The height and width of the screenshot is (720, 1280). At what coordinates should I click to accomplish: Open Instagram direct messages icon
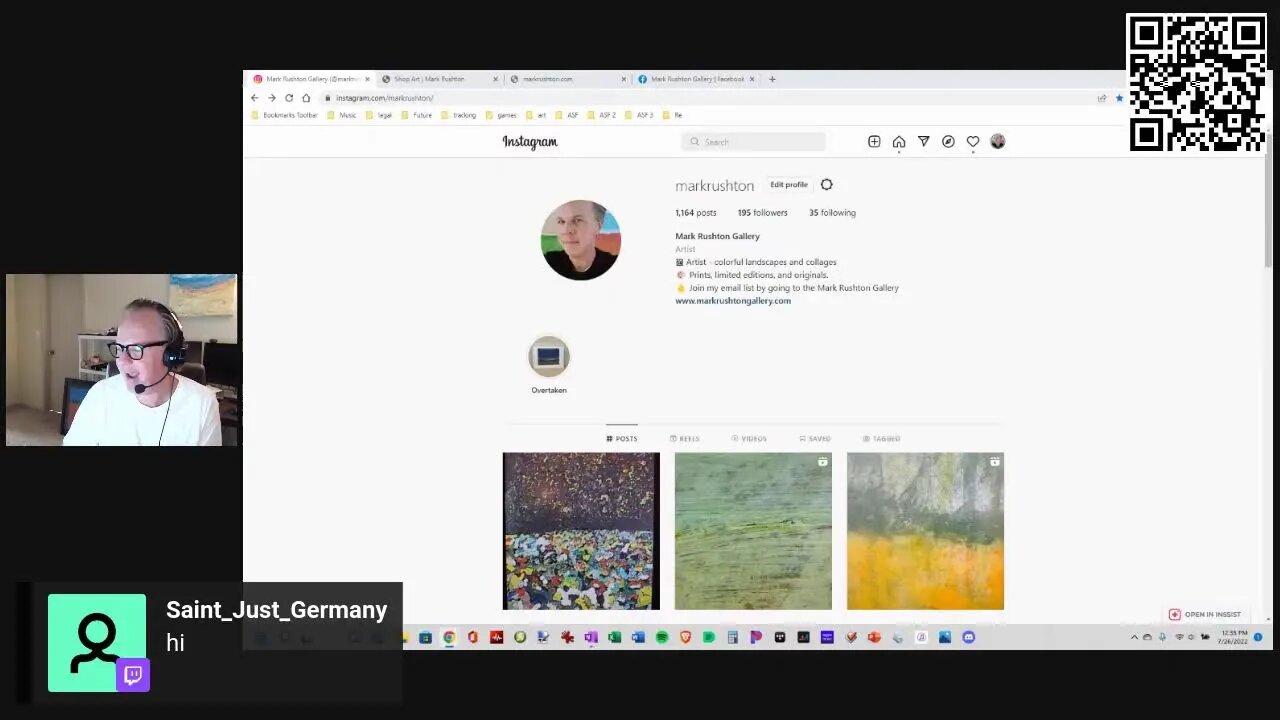point(923,142)
